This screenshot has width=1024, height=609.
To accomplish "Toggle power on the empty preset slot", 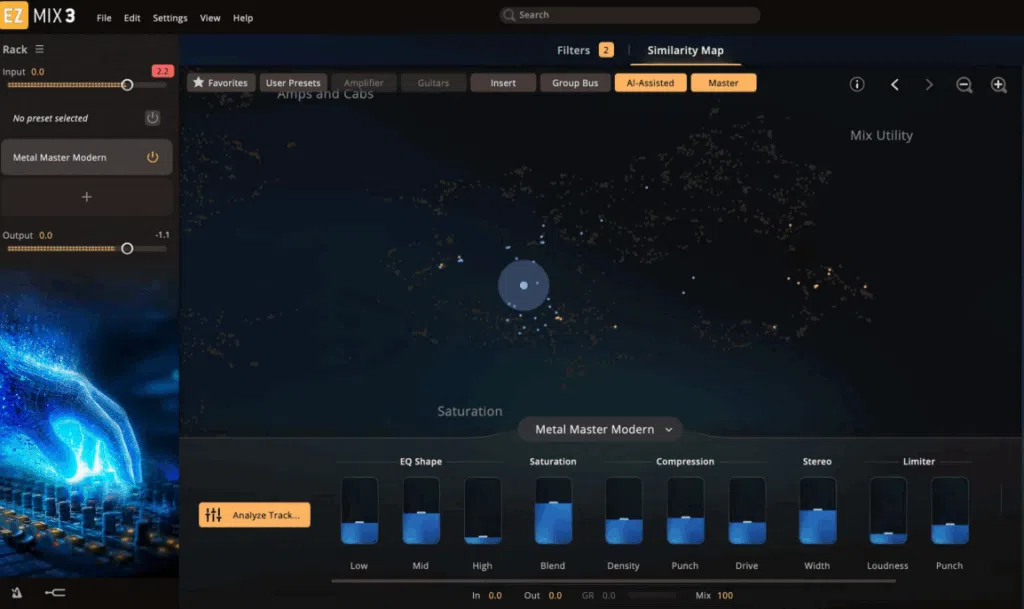I will pos(152,118).
